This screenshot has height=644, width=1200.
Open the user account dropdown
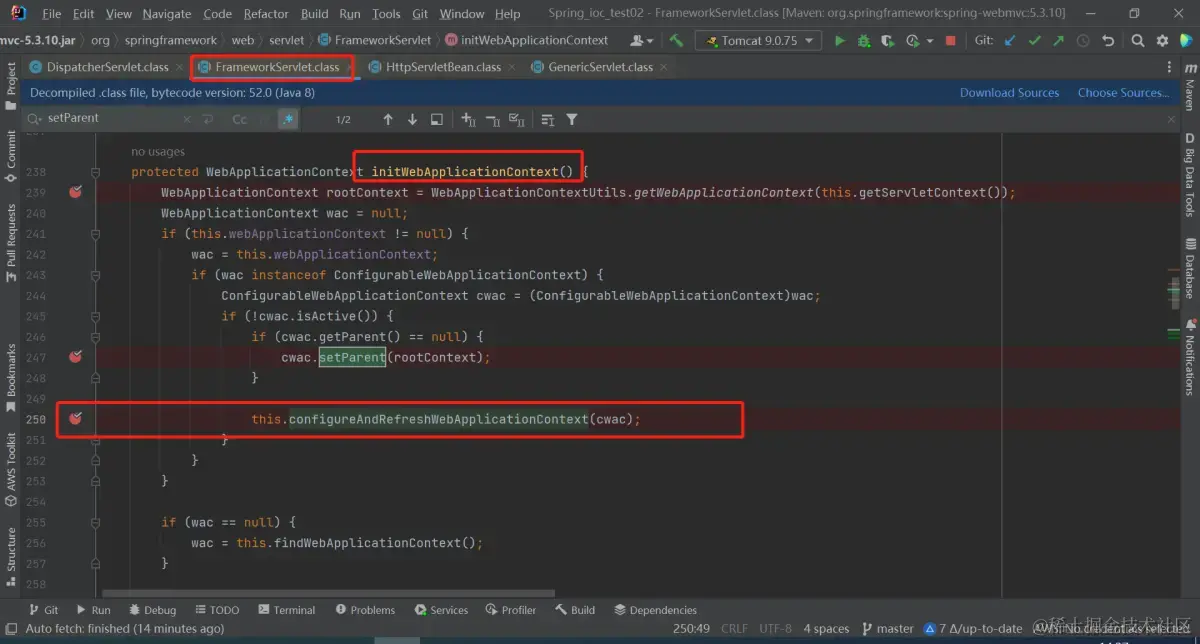(x=642, y=41)
